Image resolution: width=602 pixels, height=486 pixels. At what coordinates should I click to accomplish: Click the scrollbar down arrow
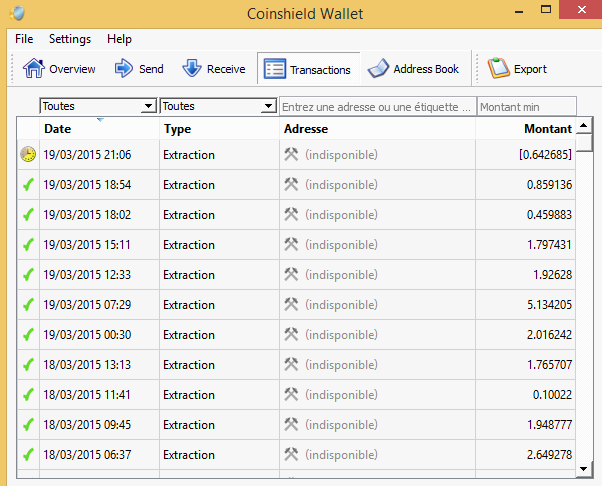[x=584, y=469]
